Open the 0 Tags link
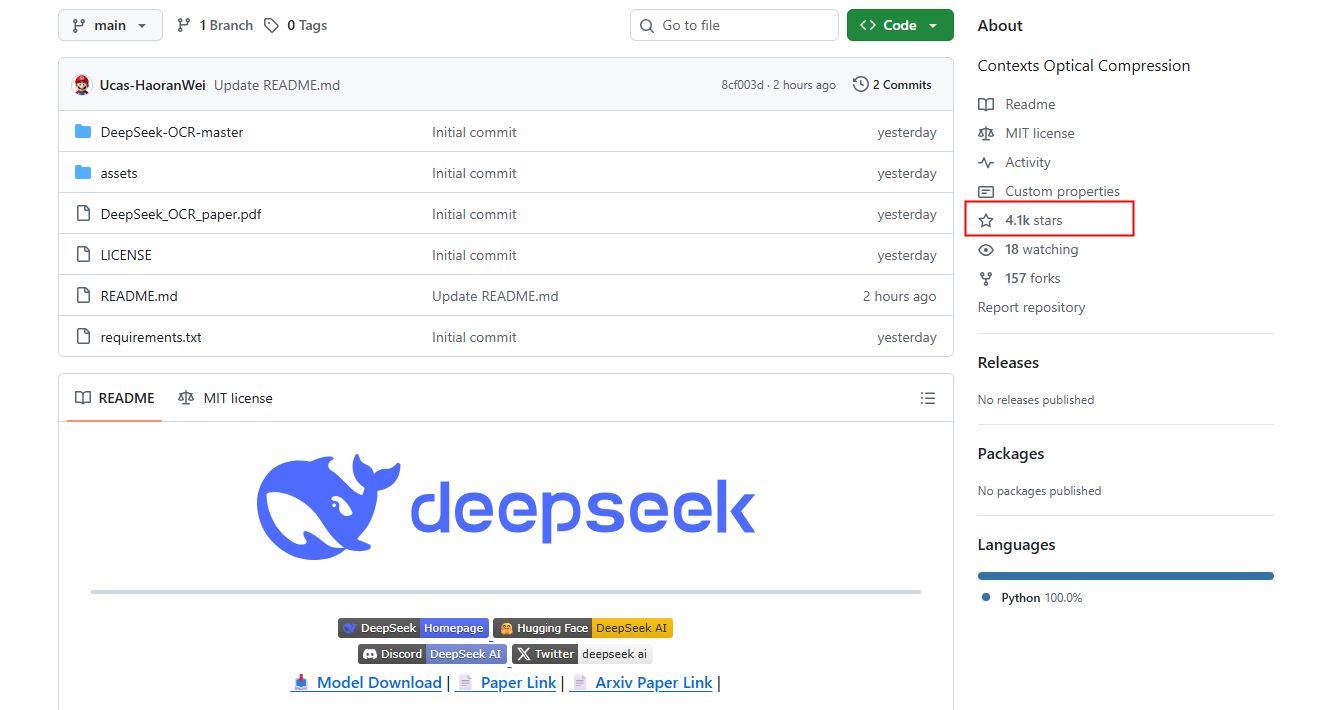Viewport: 1344px width, 710px height. coord(295,25)
